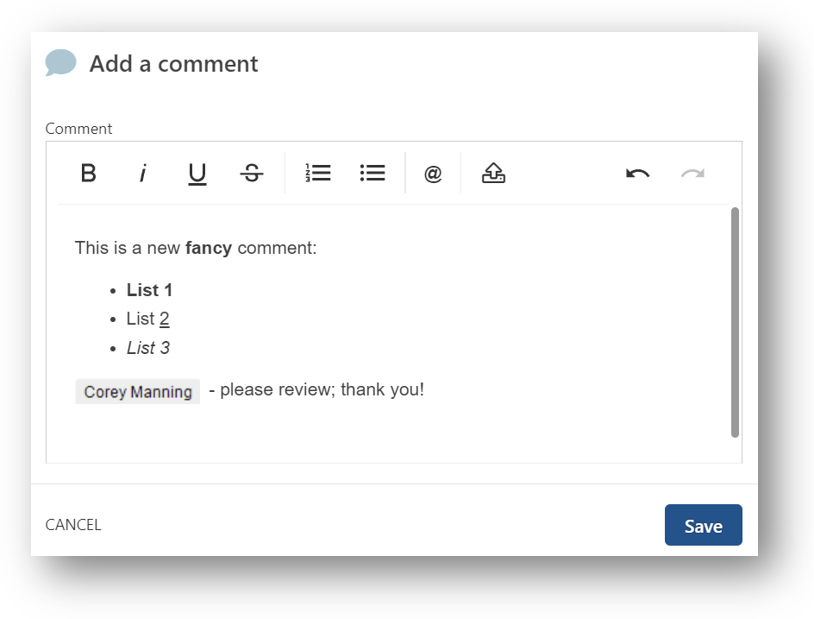Click the redo arrow icon

(x=692, y=174)
